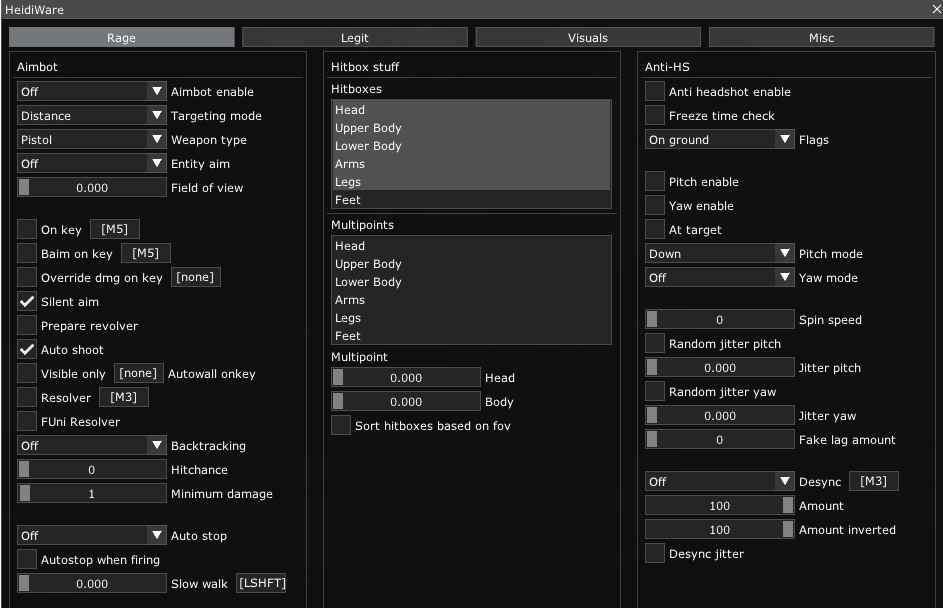The image size is (943, 608).
Task: Click the Multipoint Body slider
Action: point(406,402)
